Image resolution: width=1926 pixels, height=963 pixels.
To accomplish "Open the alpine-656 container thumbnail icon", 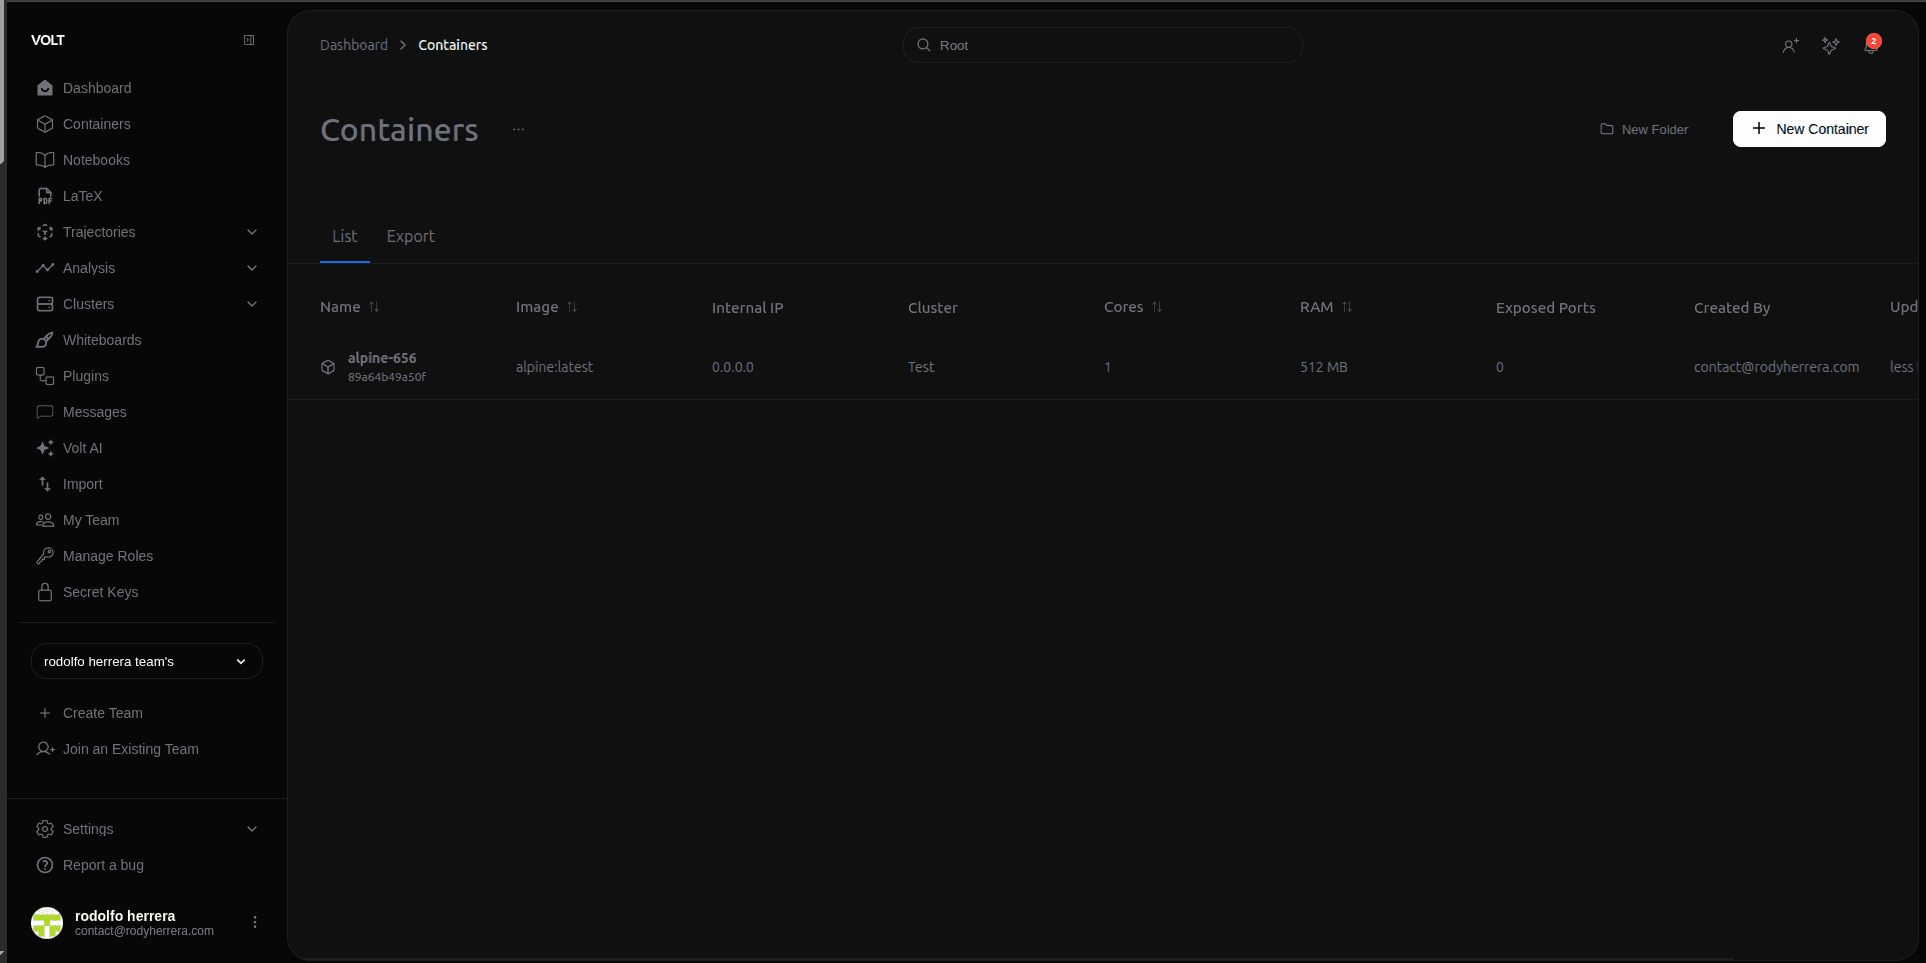I will [327, 367].
